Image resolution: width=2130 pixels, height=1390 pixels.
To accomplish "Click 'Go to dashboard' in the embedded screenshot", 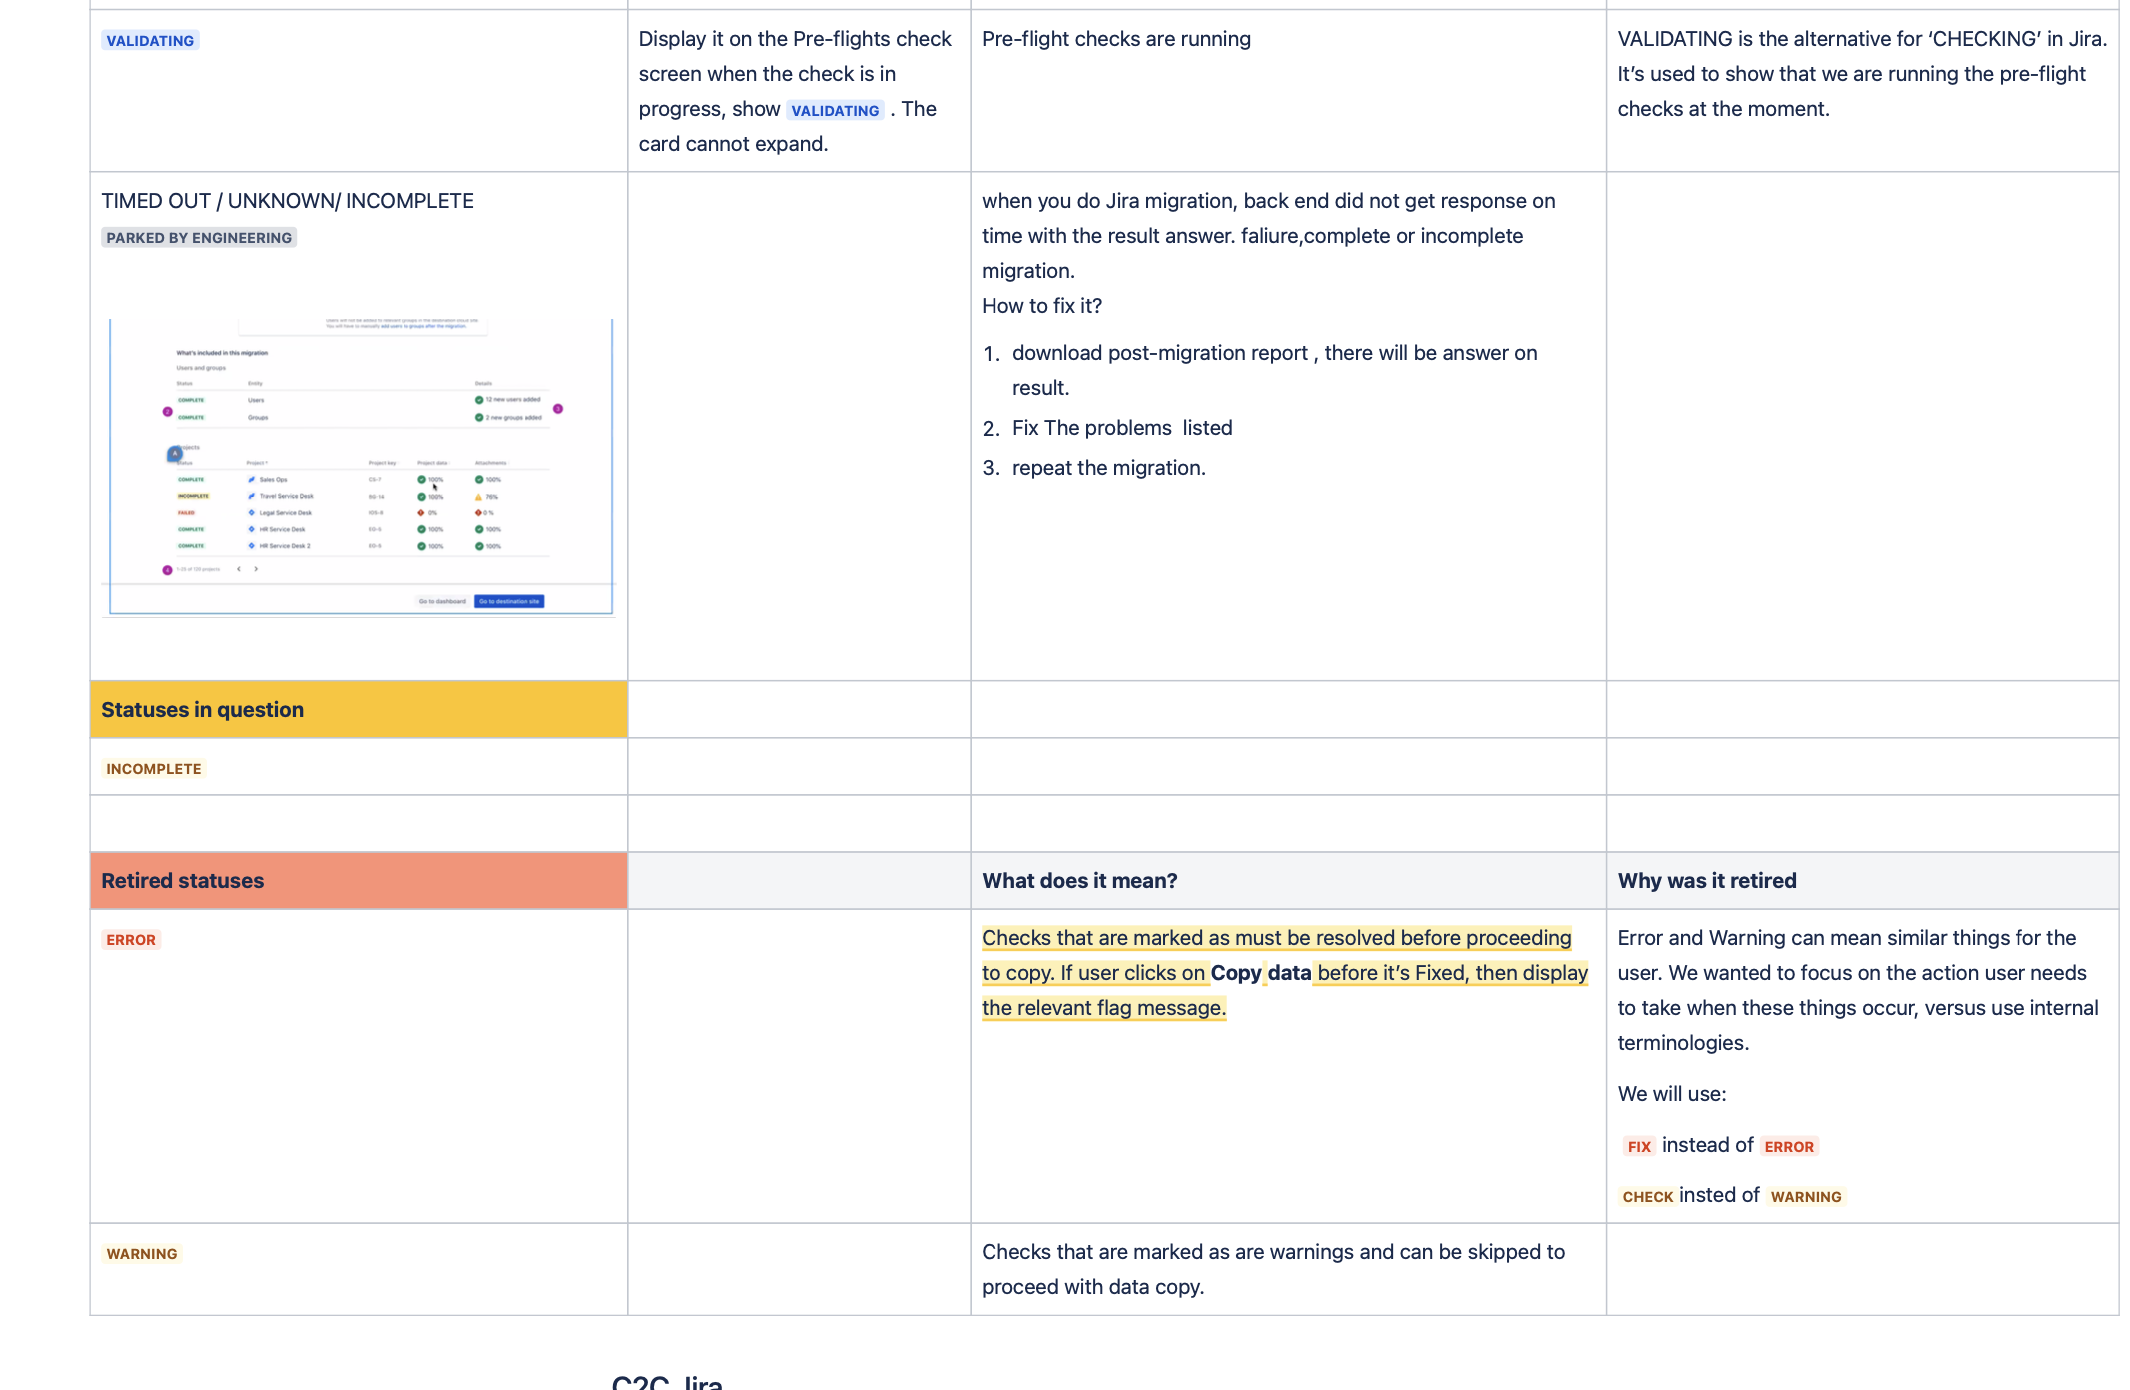I will pos(442,601).
